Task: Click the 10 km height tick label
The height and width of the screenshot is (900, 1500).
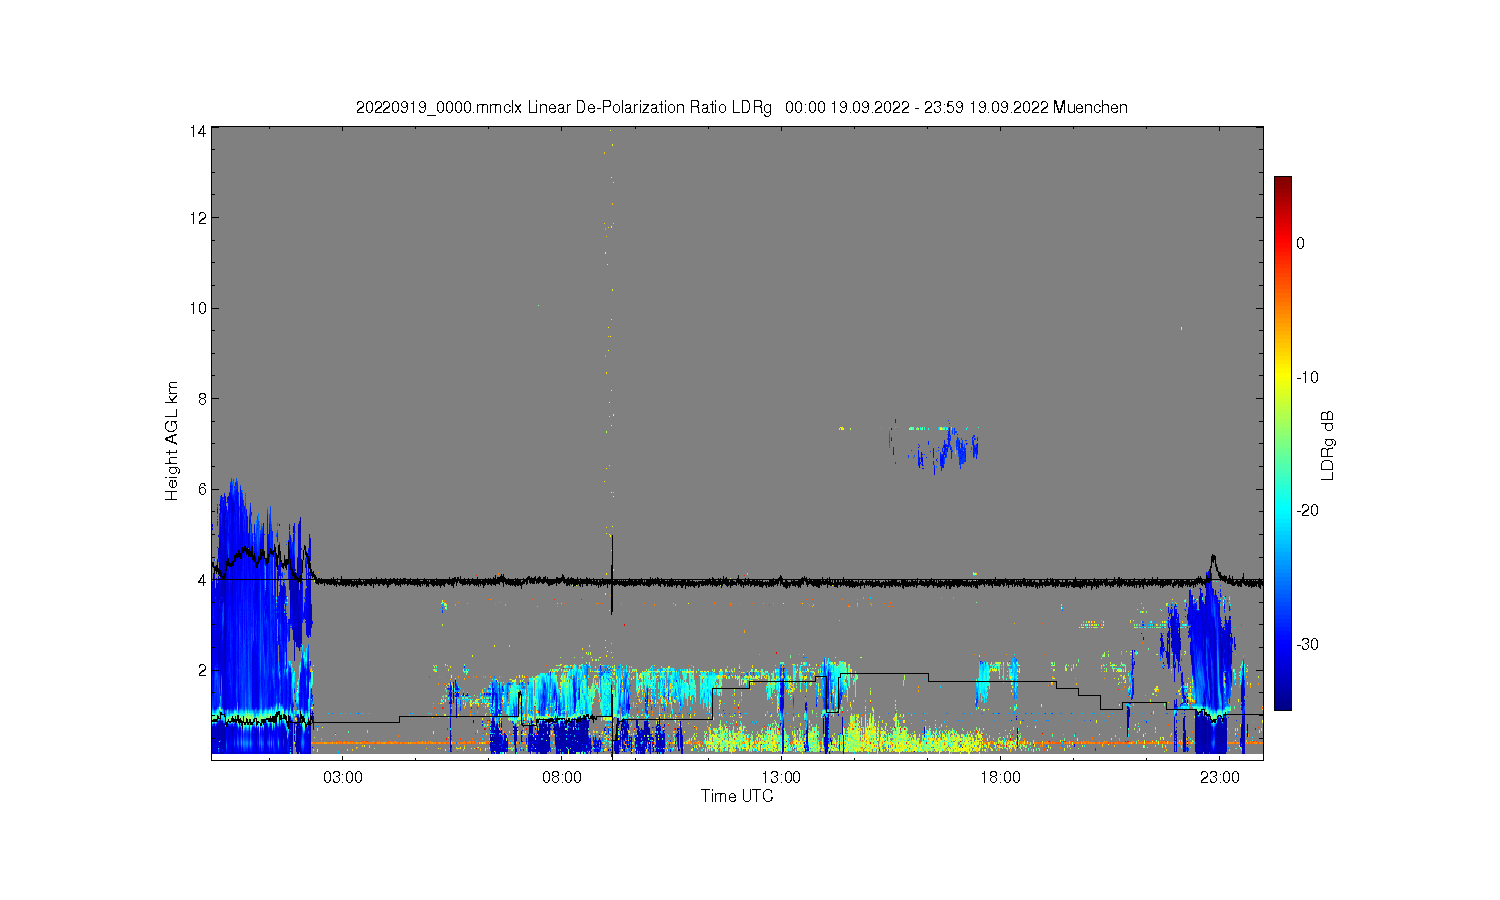Action: click(x=198, y=308)
